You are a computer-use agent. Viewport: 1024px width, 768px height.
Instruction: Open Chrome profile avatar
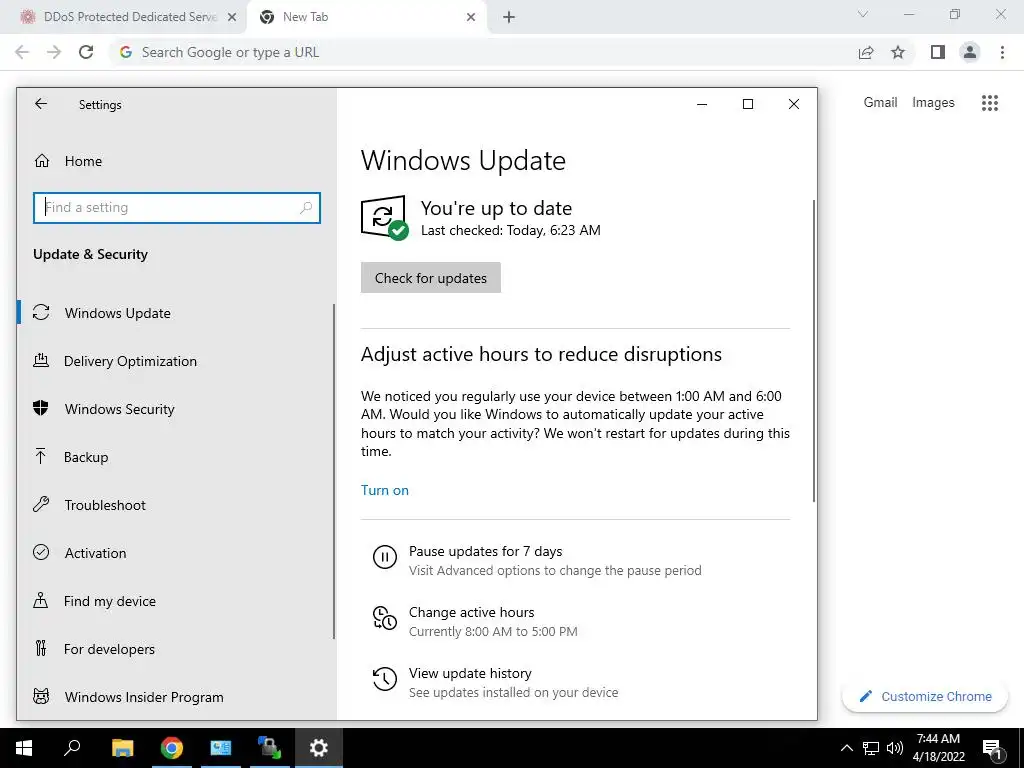pos(970,52)
